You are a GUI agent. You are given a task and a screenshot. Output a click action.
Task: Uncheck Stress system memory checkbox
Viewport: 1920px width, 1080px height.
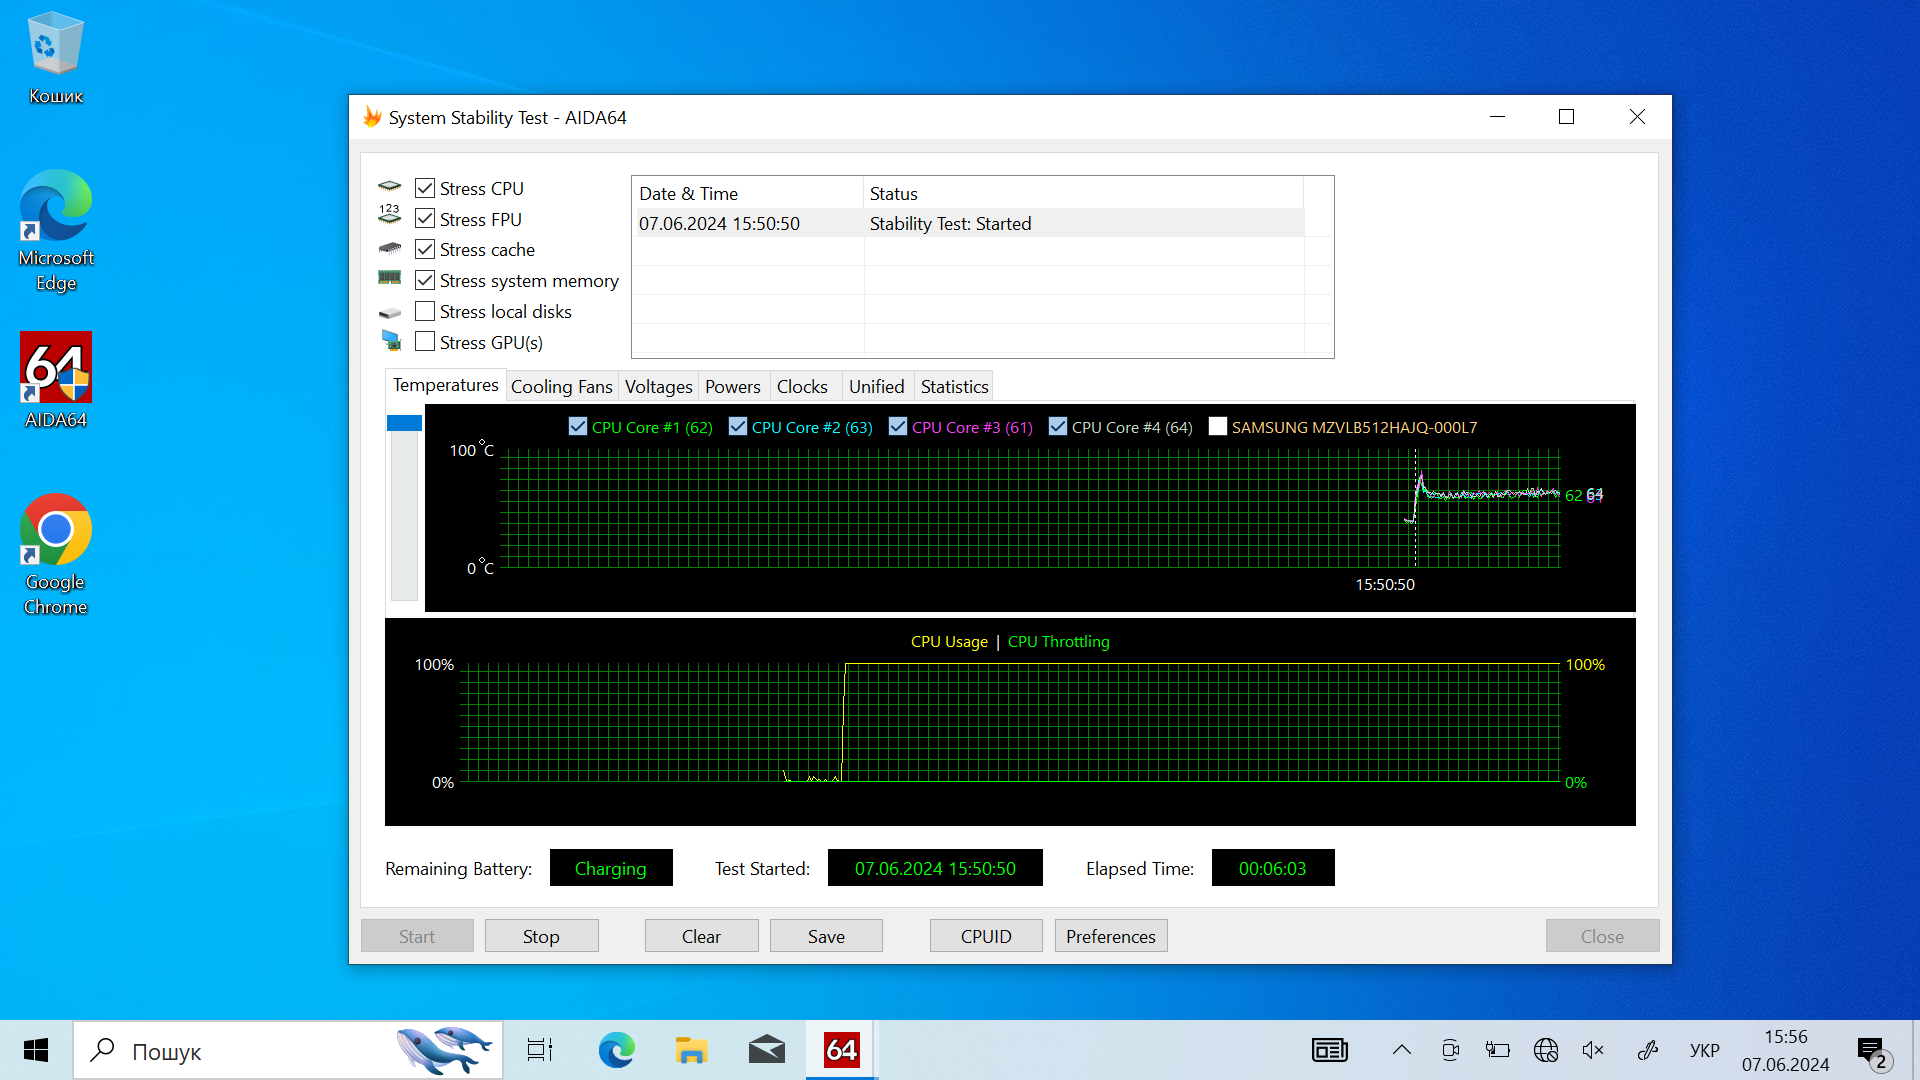pyautogui.click(x=425, y=280)
